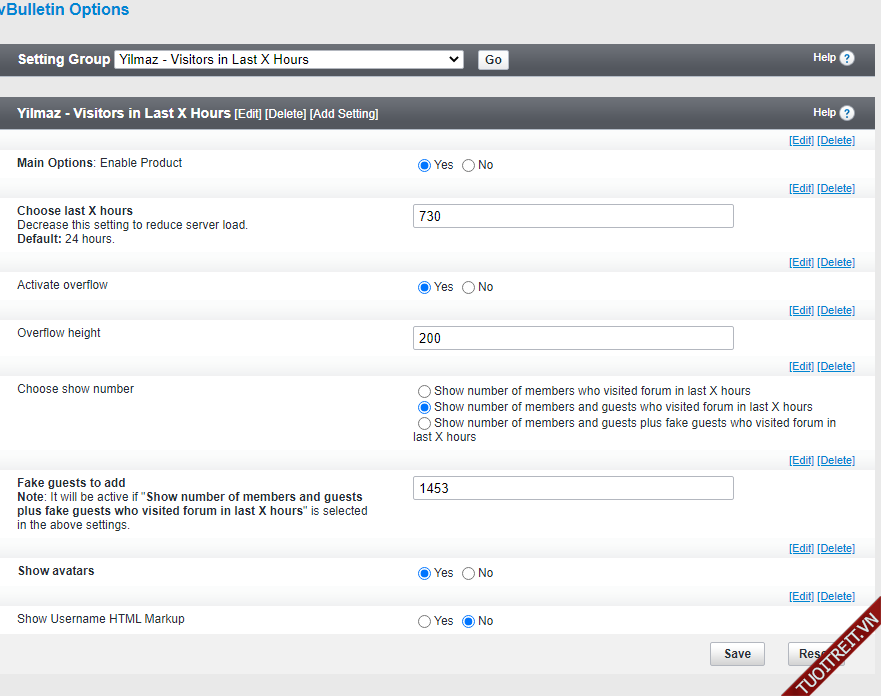Enable Show Username HTML Markup with Yes
881x696 pixels.
pos(425,621)
